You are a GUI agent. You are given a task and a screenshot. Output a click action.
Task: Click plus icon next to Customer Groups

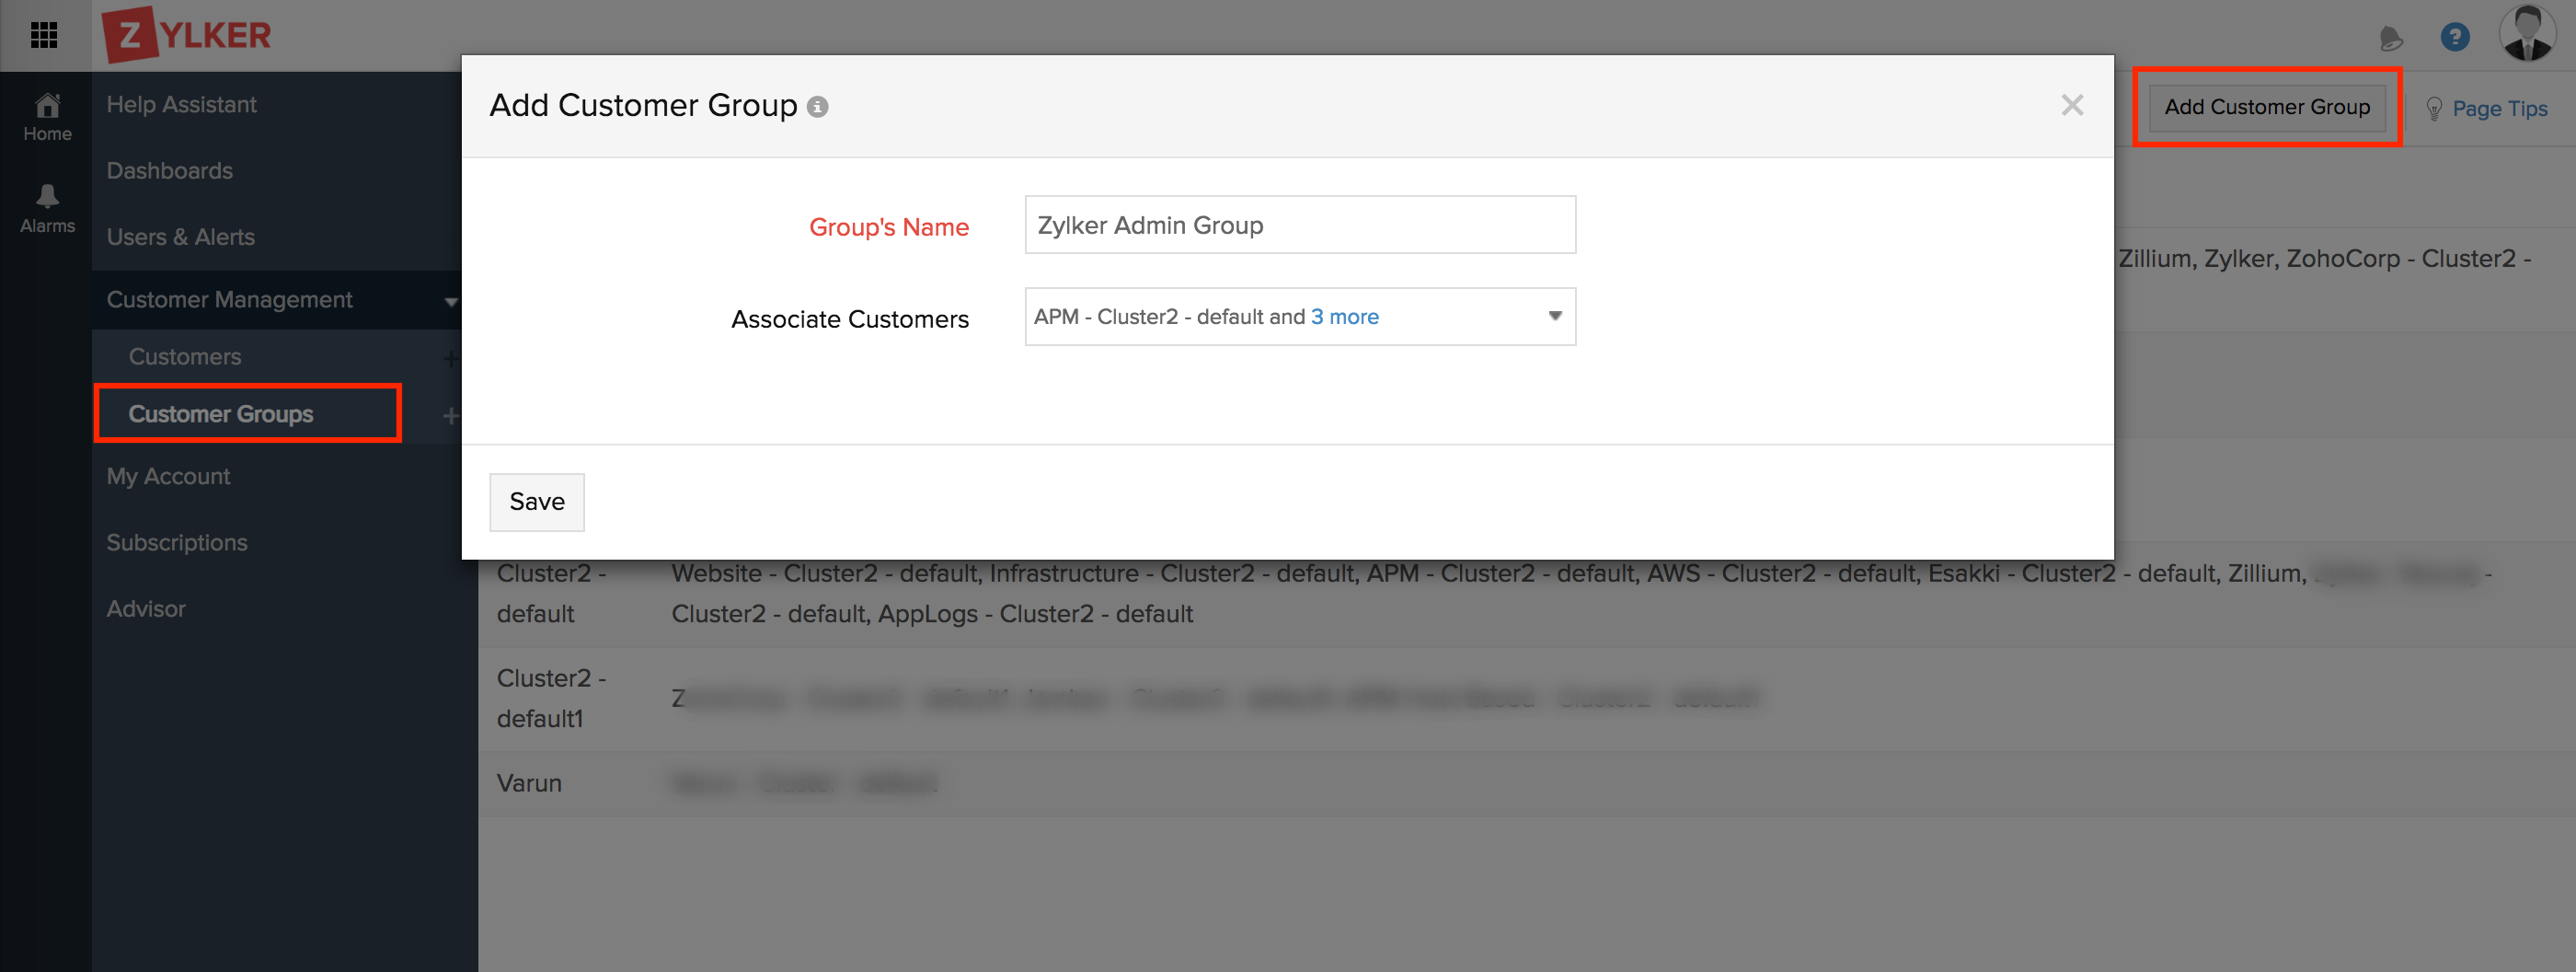(450, 415)
